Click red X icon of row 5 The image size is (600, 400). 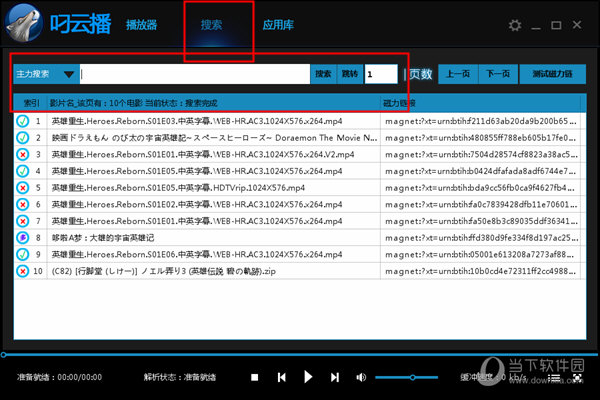[23, 188]
